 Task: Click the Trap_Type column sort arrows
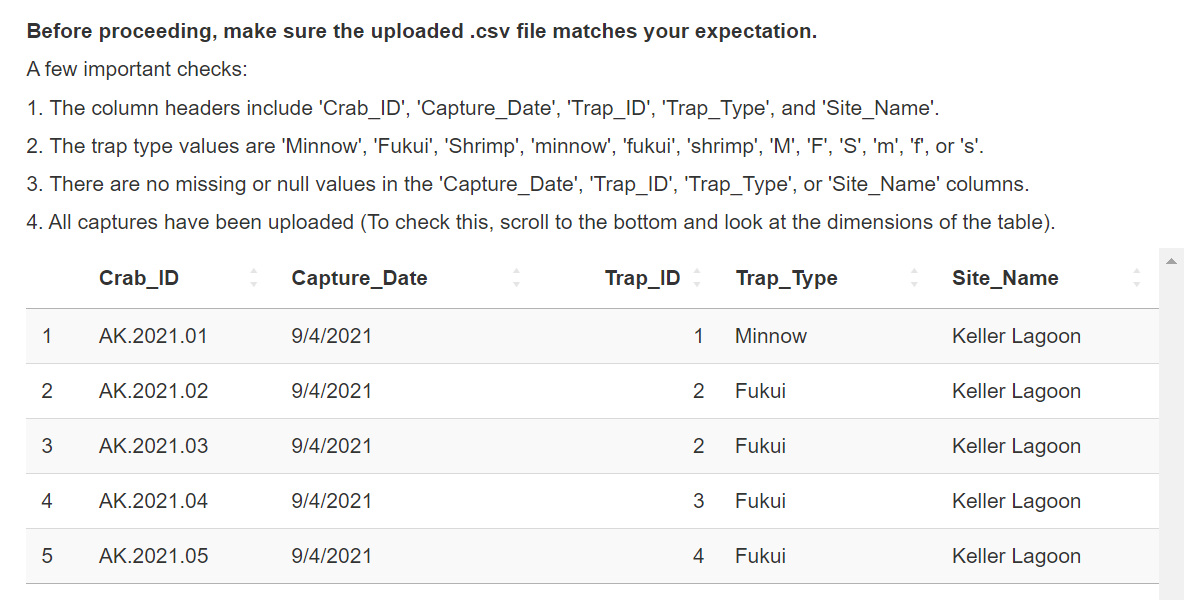click(x=914, y=278)
